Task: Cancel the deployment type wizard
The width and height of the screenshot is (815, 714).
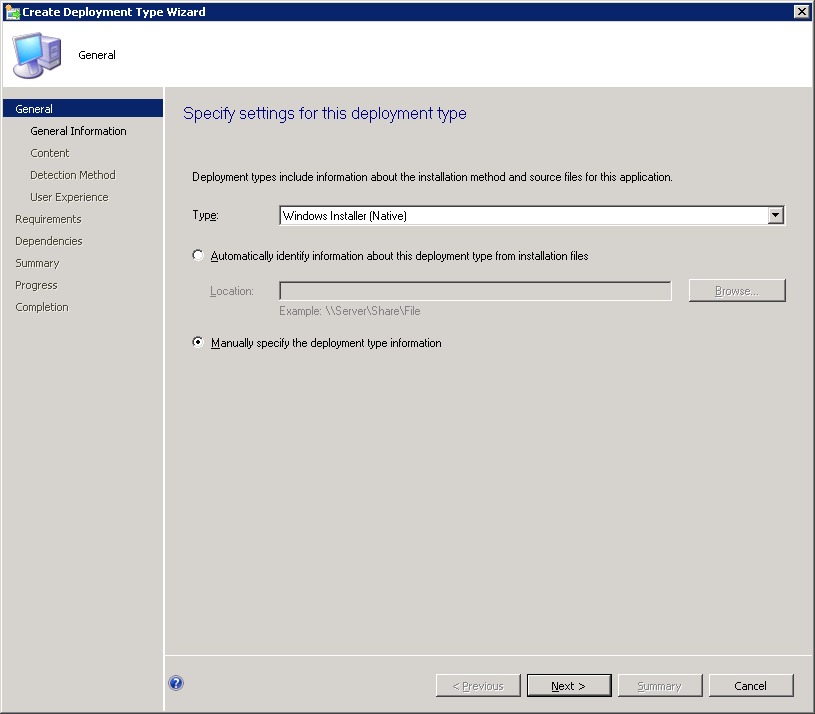Action: (x=750, y=686)
